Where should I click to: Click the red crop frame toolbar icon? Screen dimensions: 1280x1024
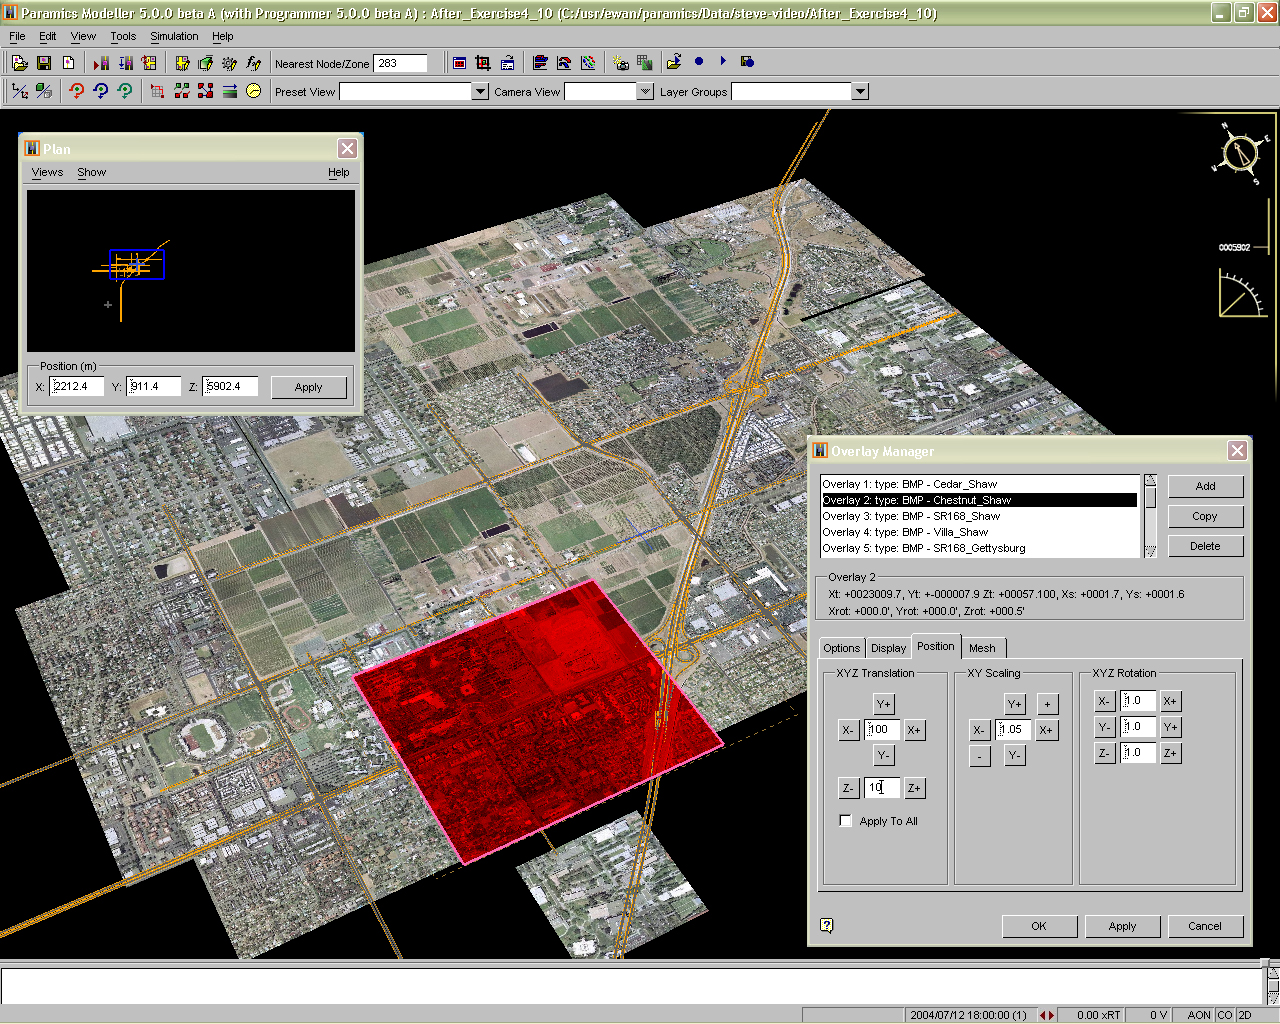[x=483, y=63]
